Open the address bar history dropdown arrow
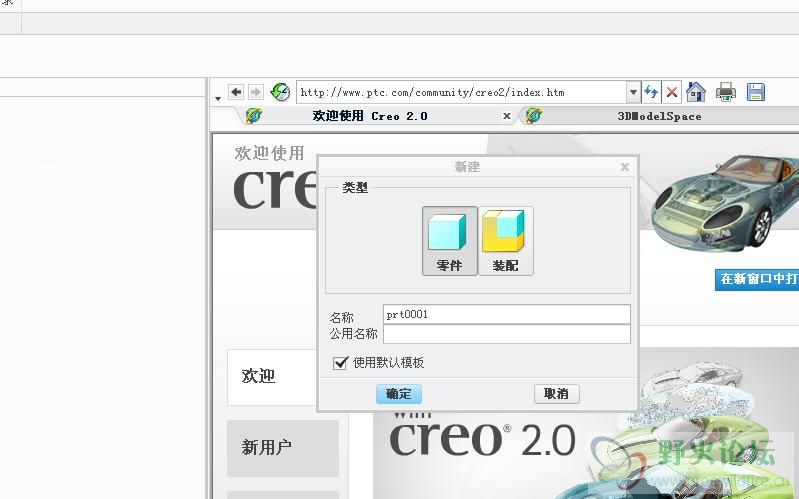This screenshot has width=799, height=499. coord(633,92)
